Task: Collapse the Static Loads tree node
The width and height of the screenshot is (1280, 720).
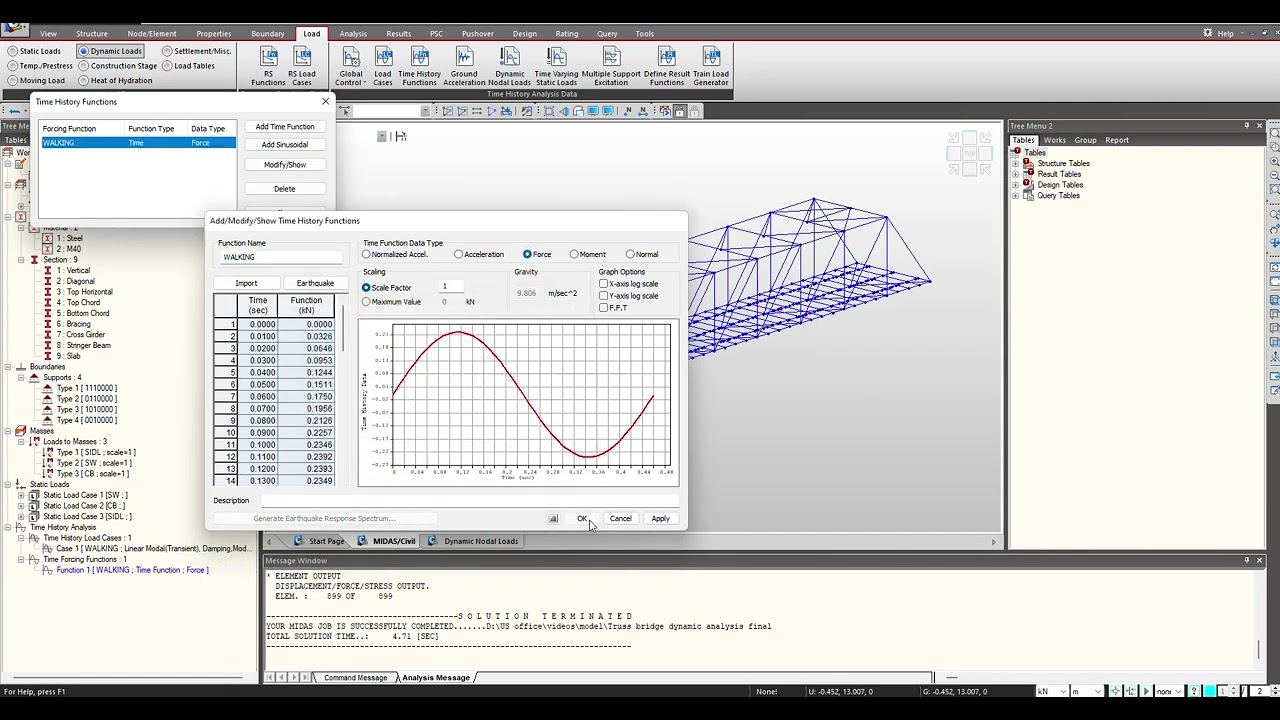Action: click(x=7, y=485)
